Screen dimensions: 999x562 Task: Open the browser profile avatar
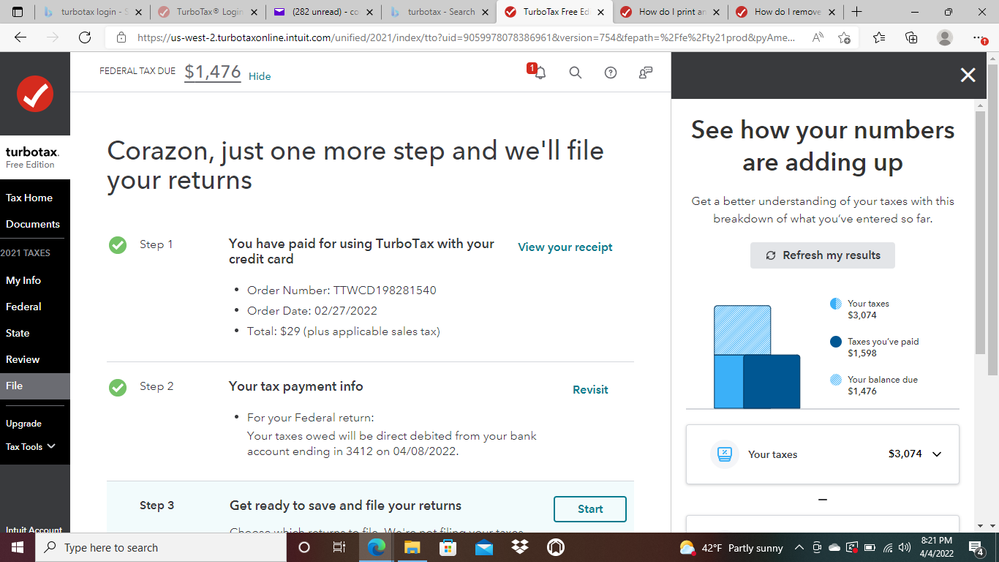click(945, 38)
